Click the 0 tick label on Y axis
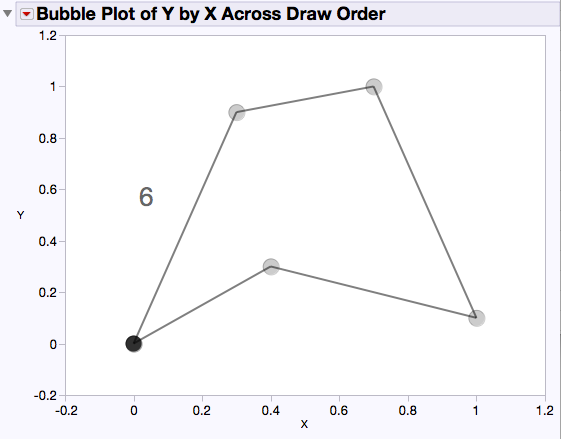The width and height of the screenshot is (561, 439). pos(53,344)
